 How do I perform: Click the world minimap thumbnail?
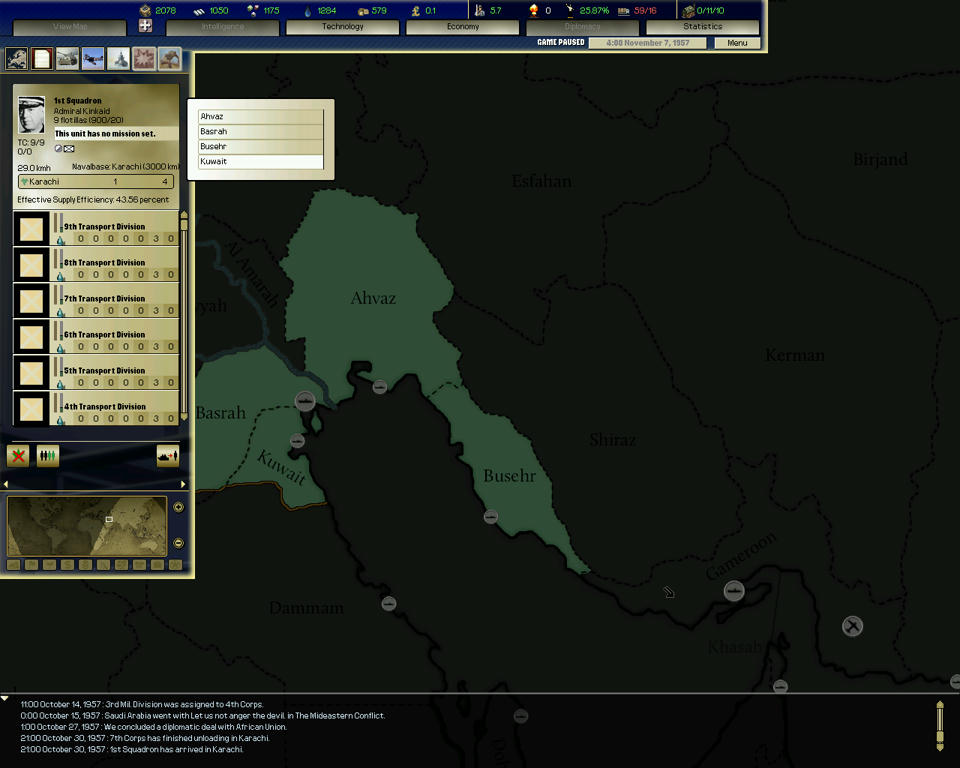coord(87,526)
